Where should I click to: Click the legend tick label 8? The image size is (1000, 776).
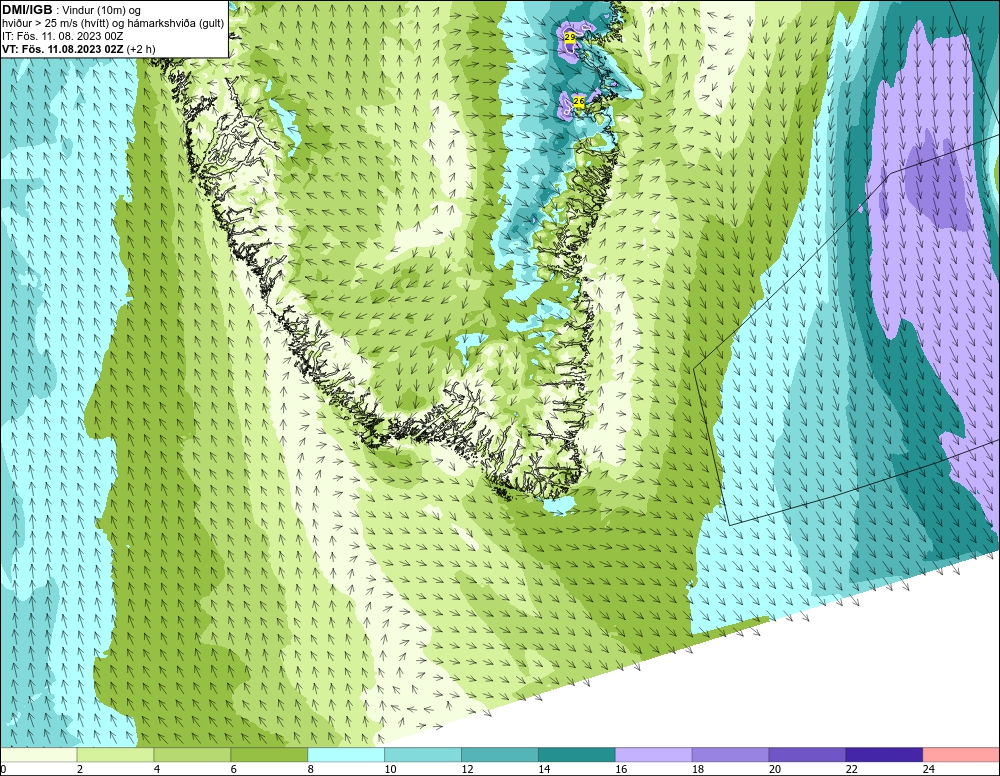coord(311,769)
